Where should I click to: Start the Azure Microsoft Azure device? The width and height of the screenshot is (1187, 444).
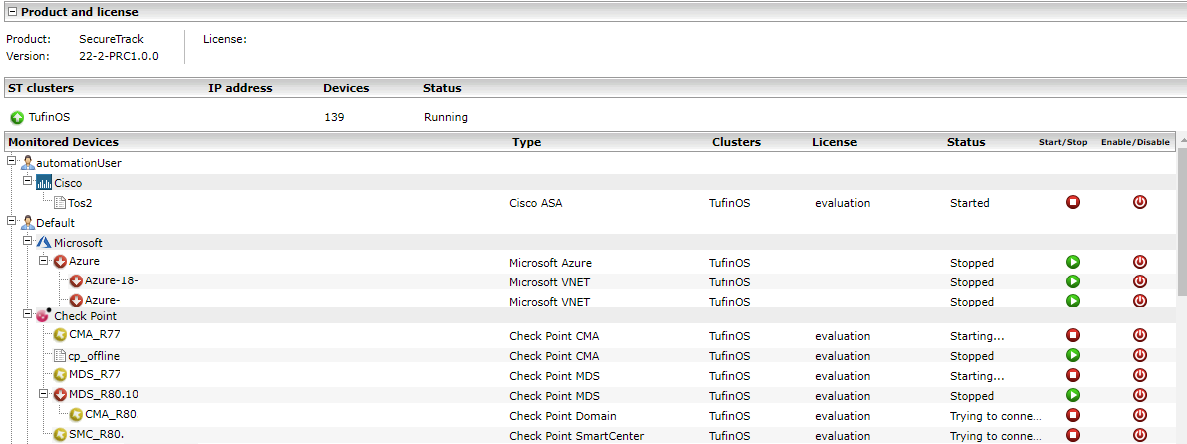1072,262
